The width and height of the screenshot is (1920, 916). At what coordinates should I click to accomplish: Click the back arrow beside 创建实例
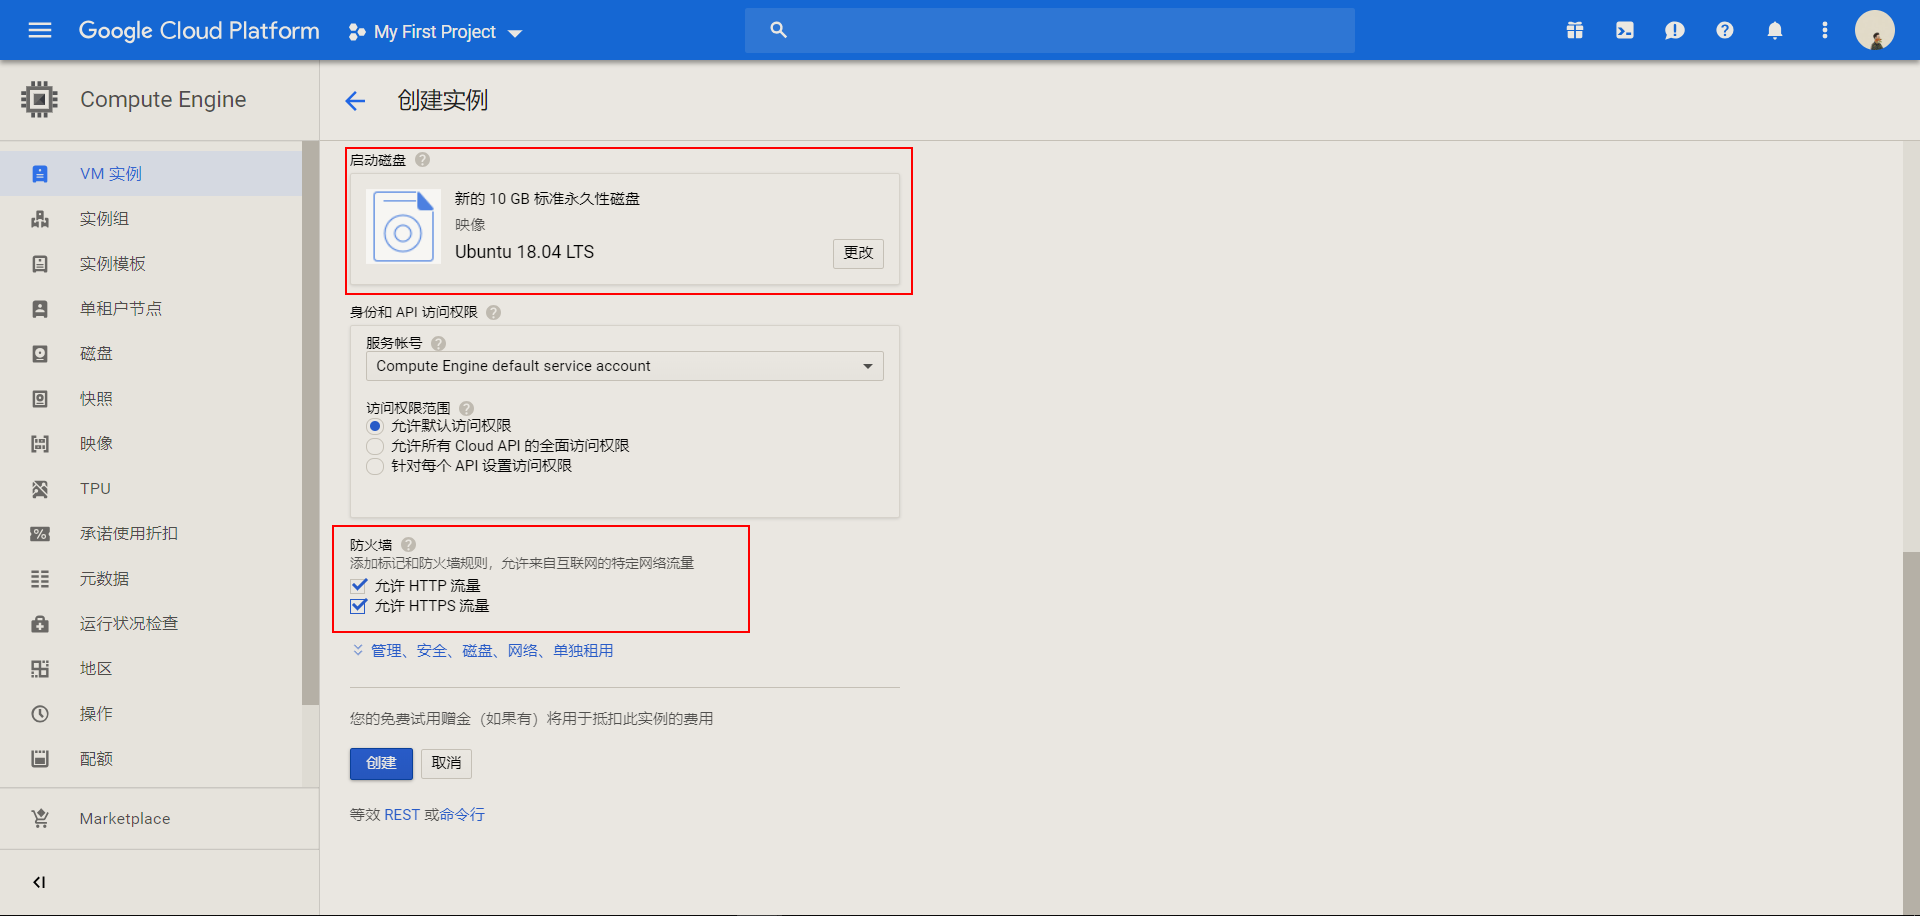(355, 100)
